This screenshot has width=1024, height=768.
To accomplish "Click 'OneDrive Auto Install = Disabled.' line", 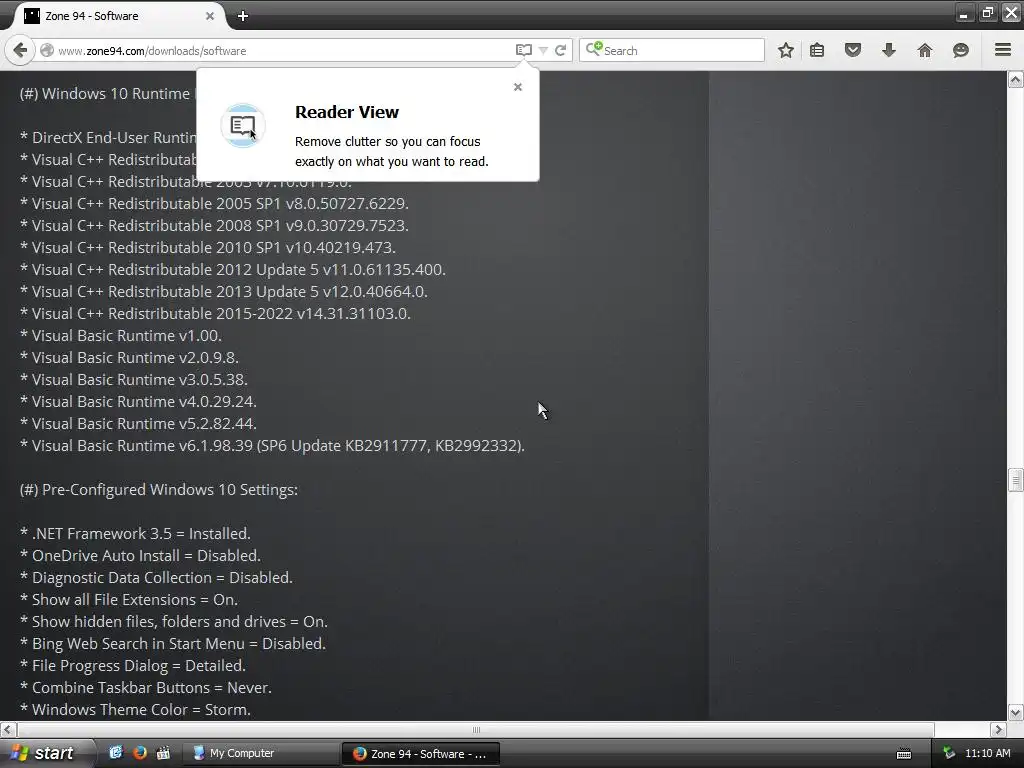I will pyautogui.click(x=140, y=556).
